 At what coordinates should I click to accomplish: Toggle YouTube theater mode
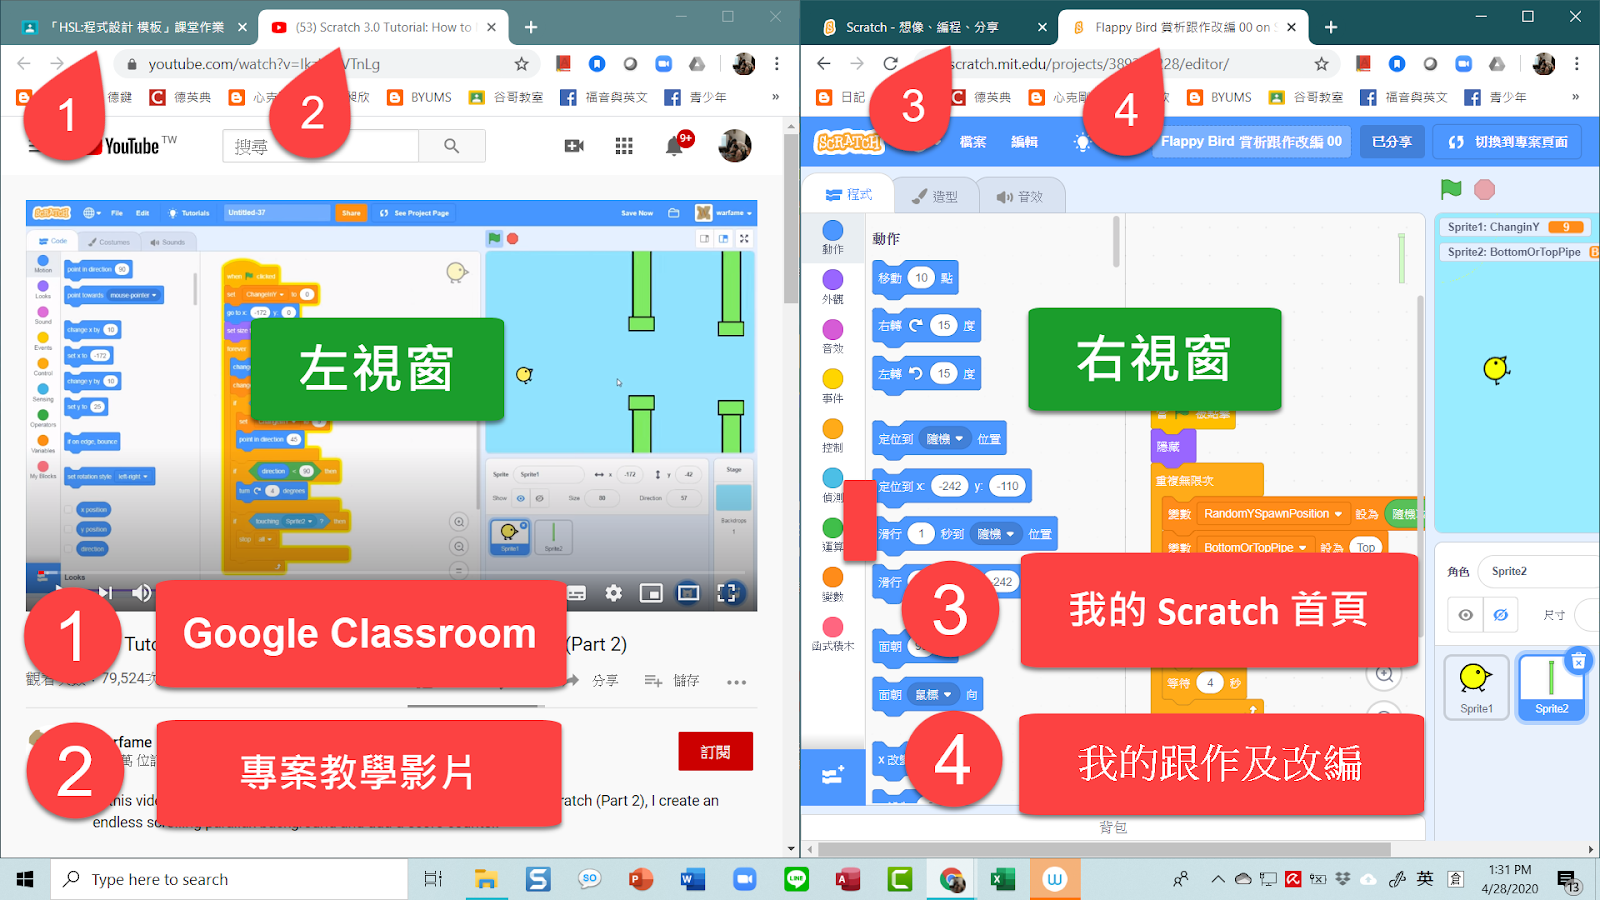688,593
